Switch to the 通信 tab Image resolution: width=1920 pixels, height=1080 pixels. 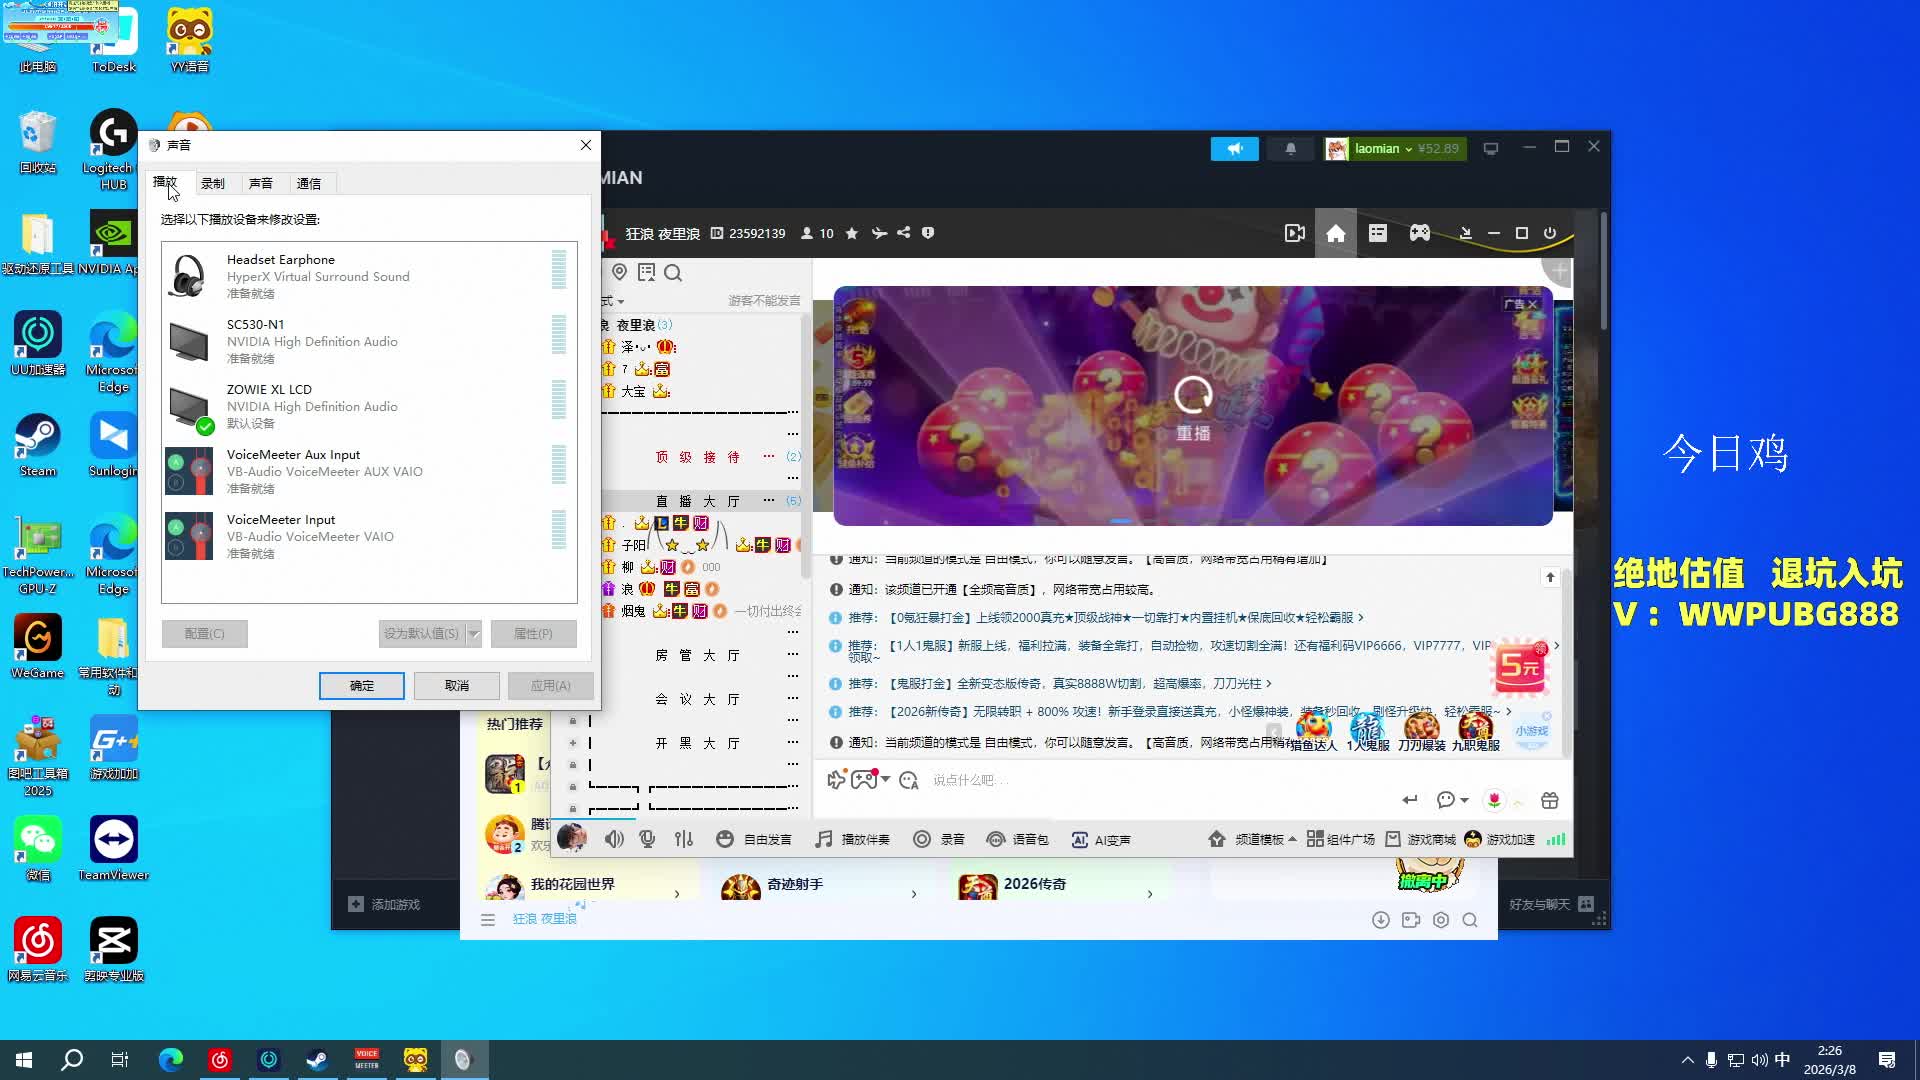coord(309,184)
